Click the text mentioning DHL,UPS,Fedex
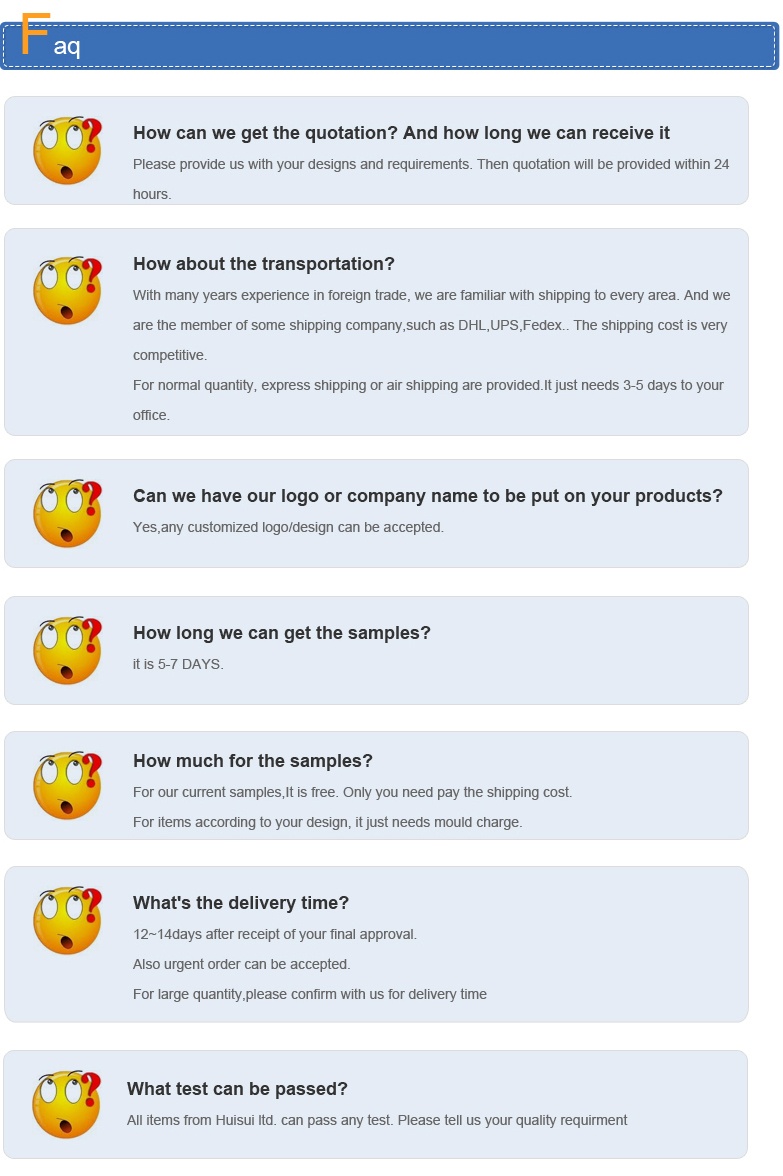The height and width of the screenshot is (1176, 783). click(430, 326)
